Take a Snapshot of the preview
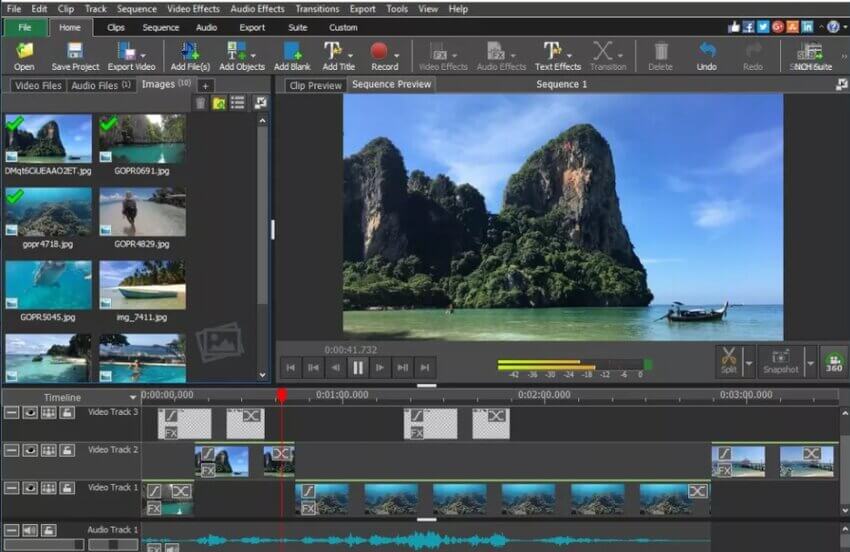Screen dimensions: 850x552 pyautogui.click(x=781, y=361)
